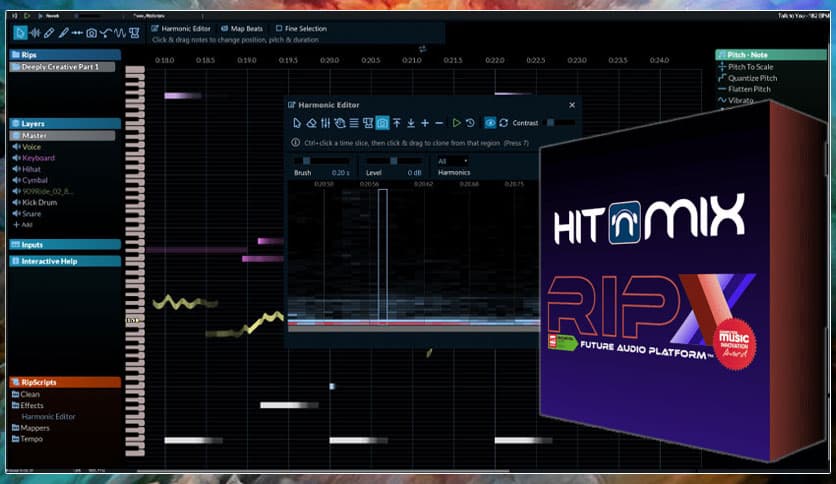Select the Master layer
Image resolution: width=836 pixels, height=484 pixels.
[62, 135]
